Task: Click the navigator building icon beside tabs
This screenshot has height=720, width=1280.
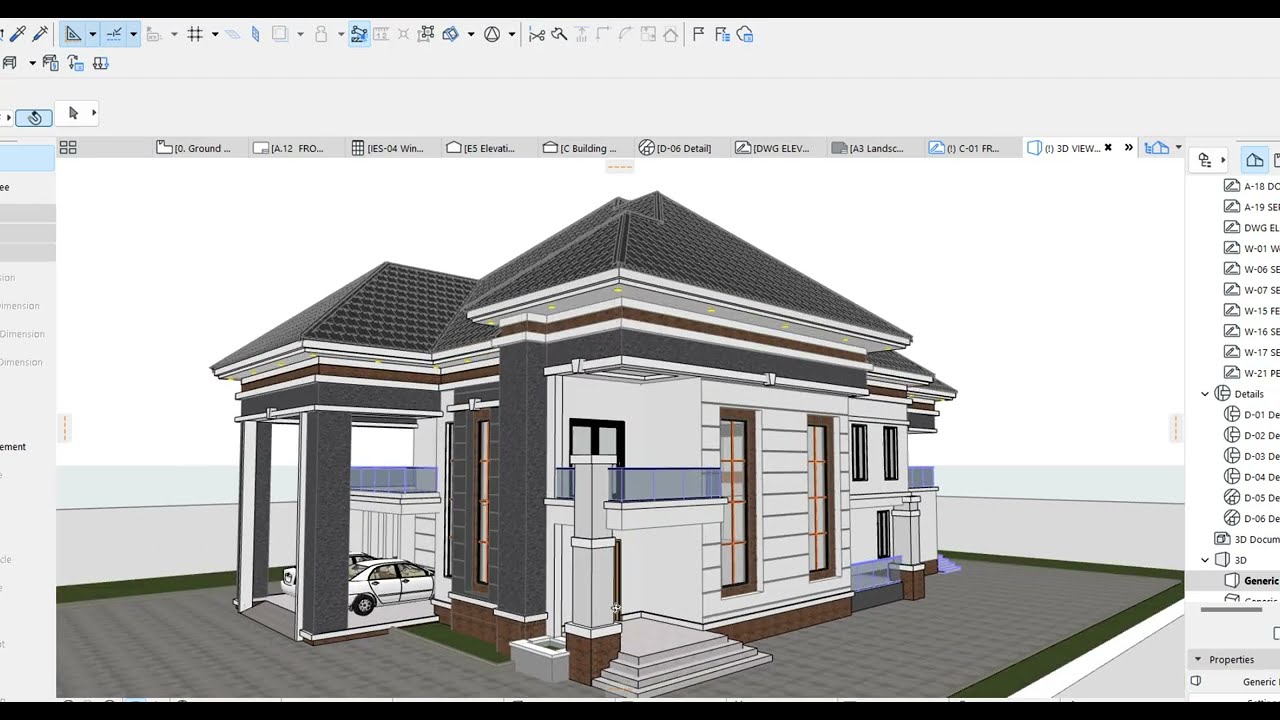Action: click(x=1157, y=147)
